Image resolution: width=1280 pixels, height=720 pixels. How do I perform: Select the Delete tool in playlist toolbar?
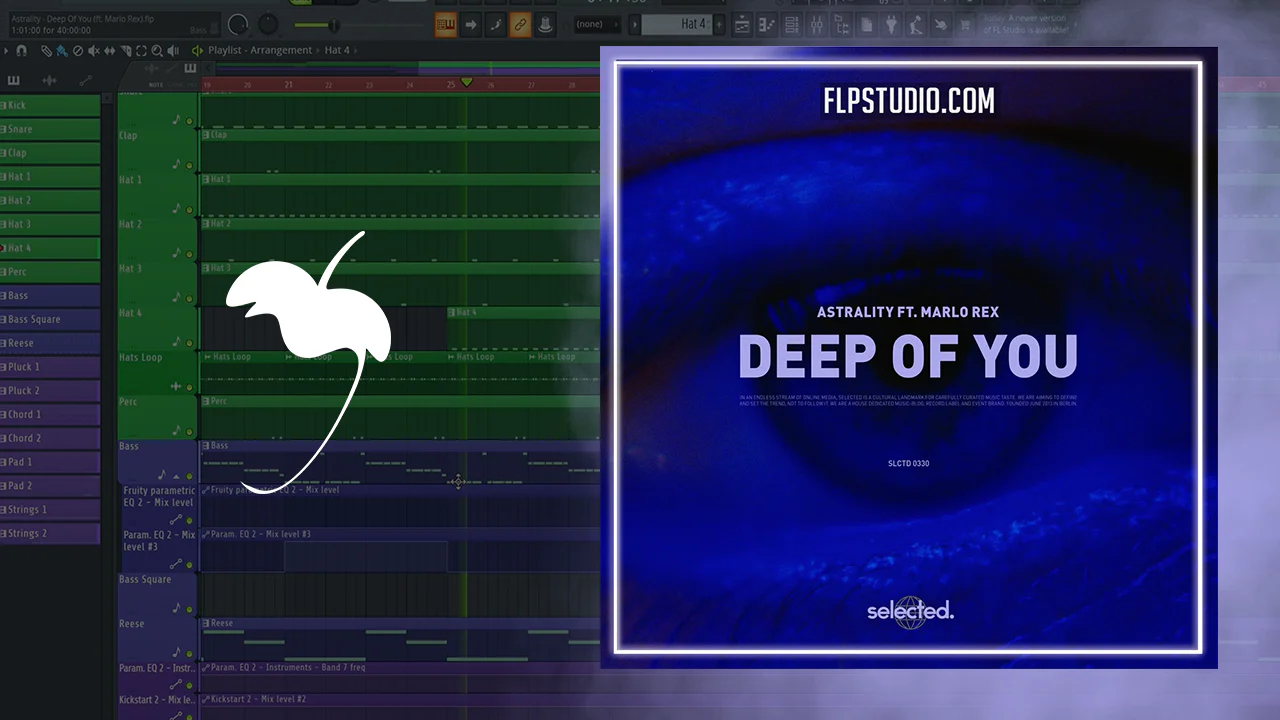78,50
